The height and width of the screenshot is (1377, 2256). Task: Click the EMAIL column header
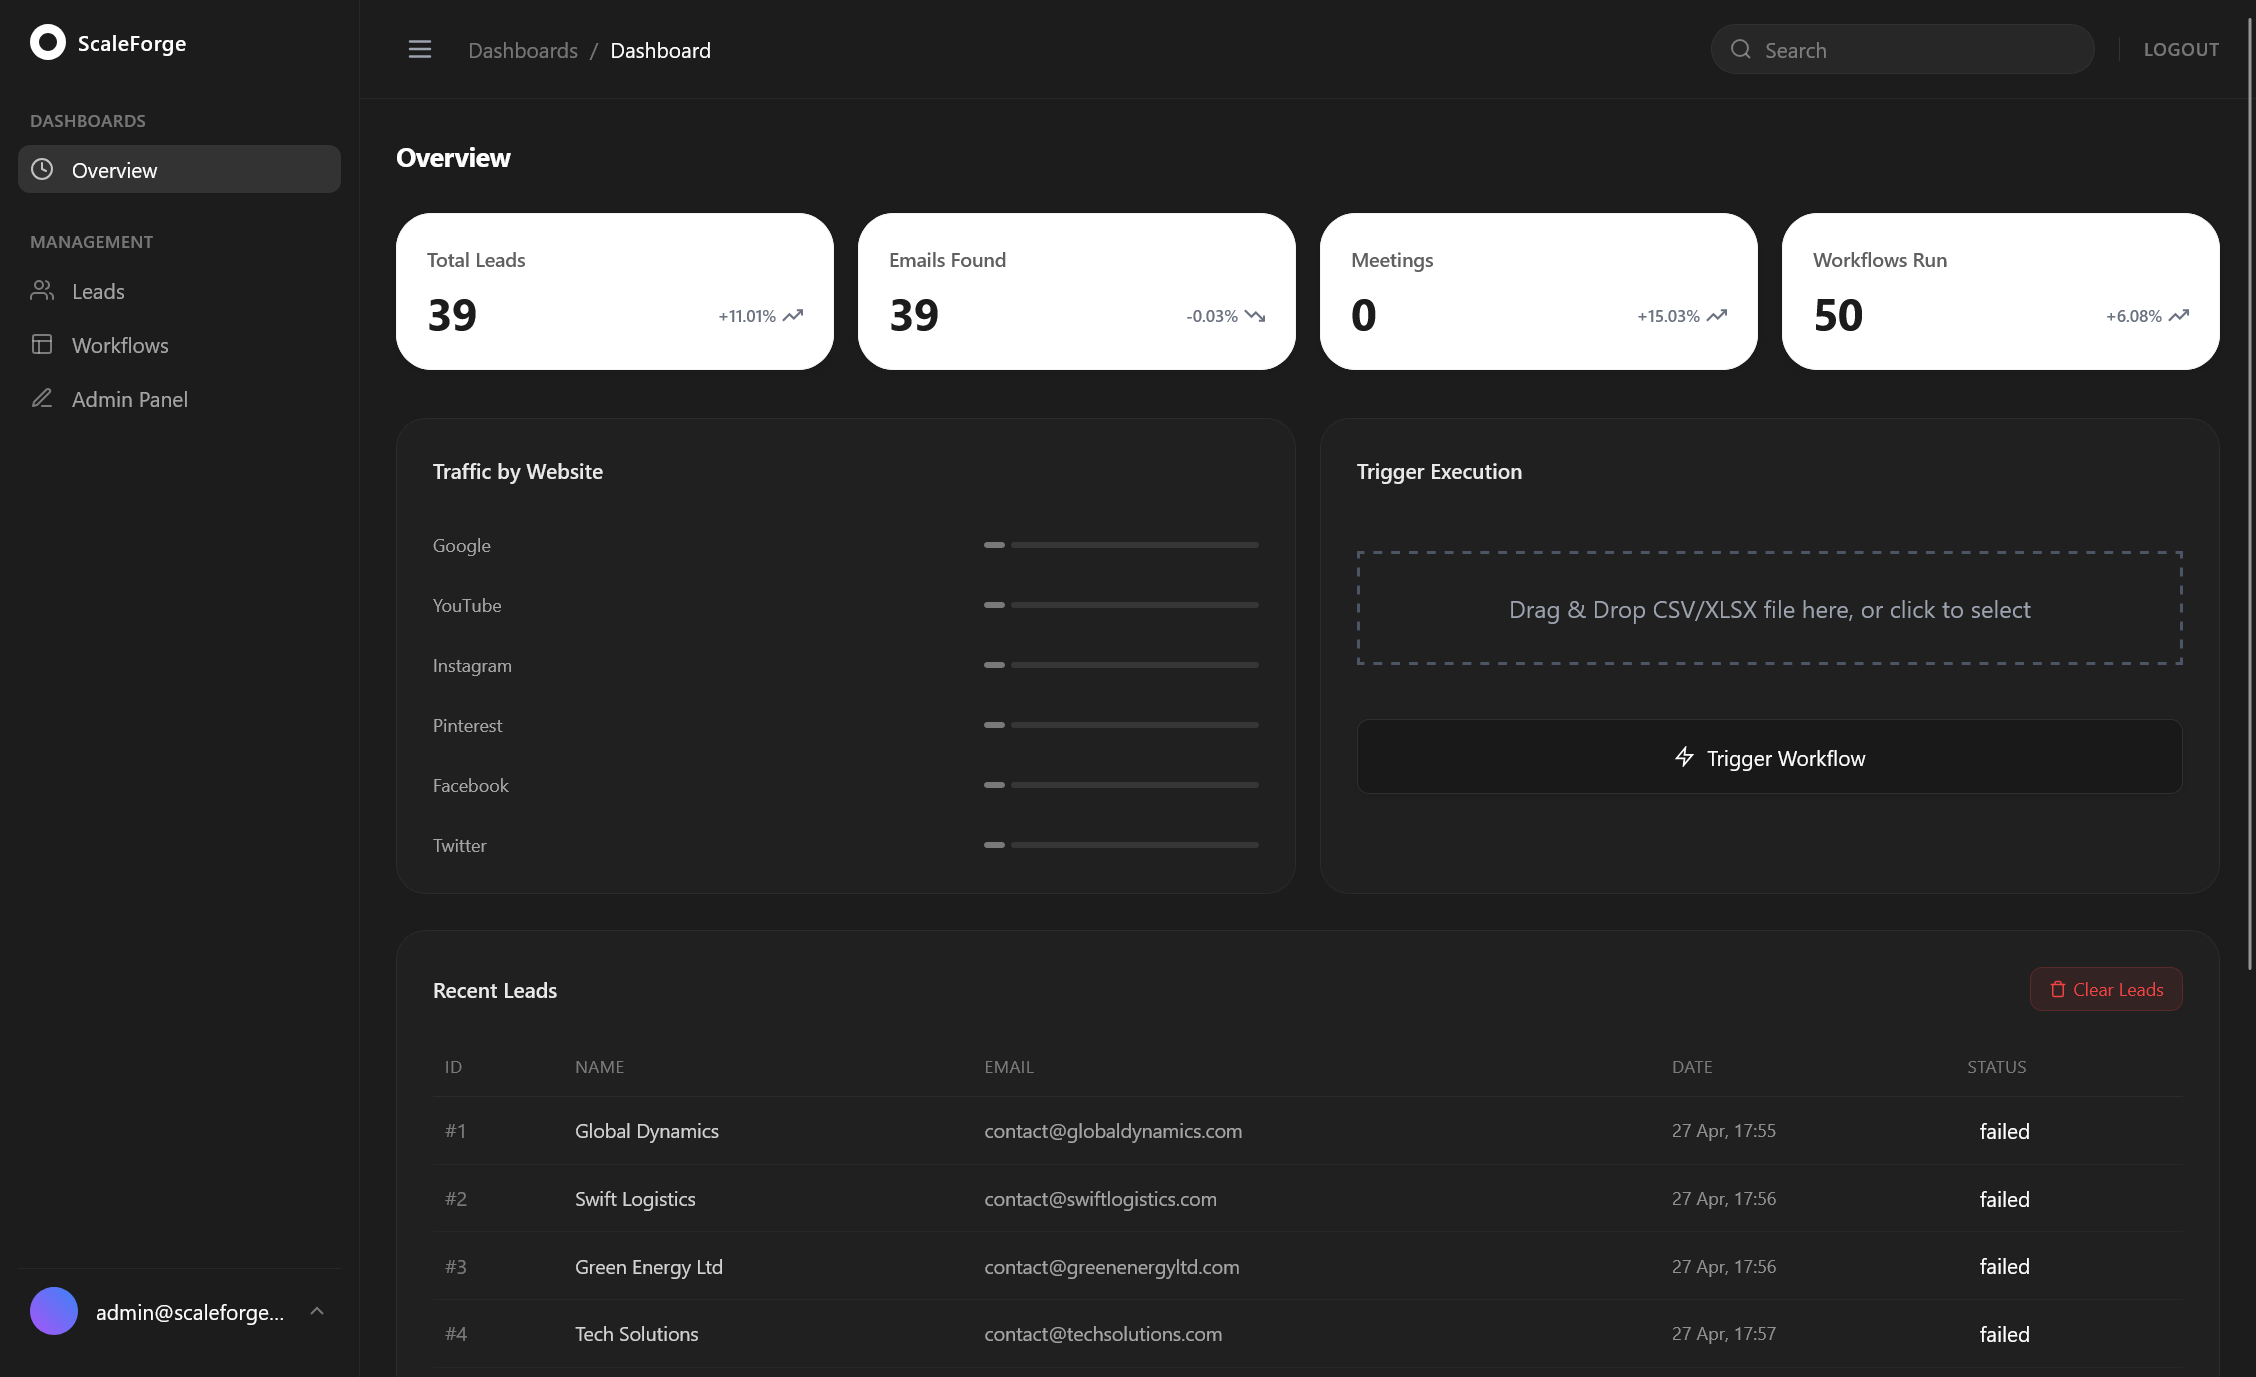(x=1009, y=1067)
